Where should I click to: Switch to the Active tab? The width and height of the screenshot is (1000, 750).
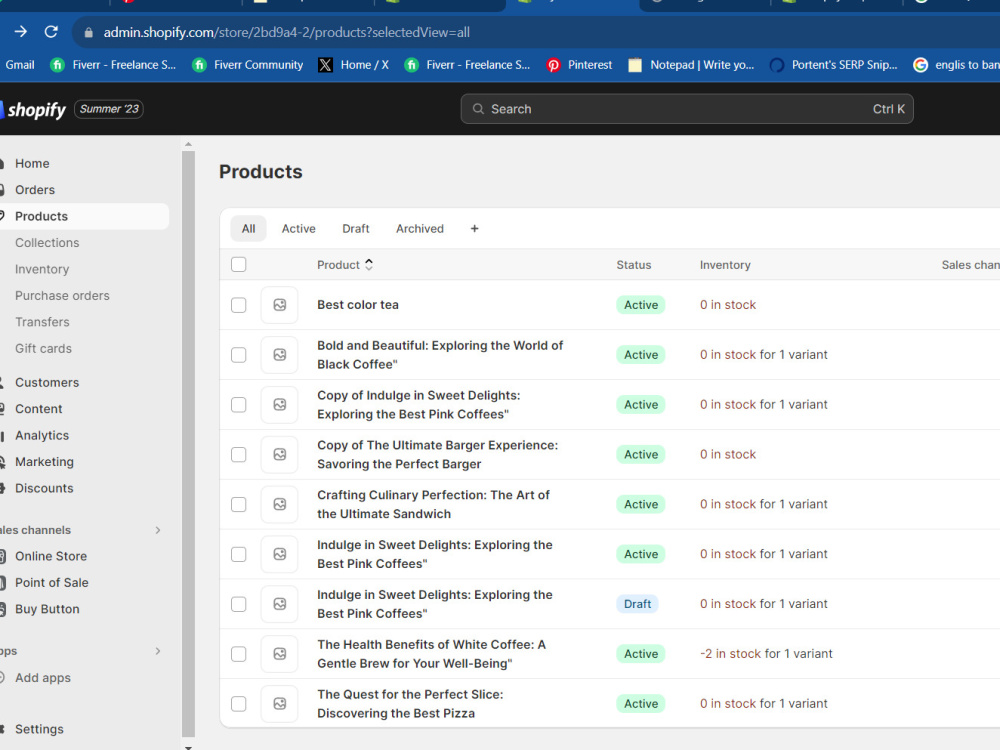click(x=298, y=228)
